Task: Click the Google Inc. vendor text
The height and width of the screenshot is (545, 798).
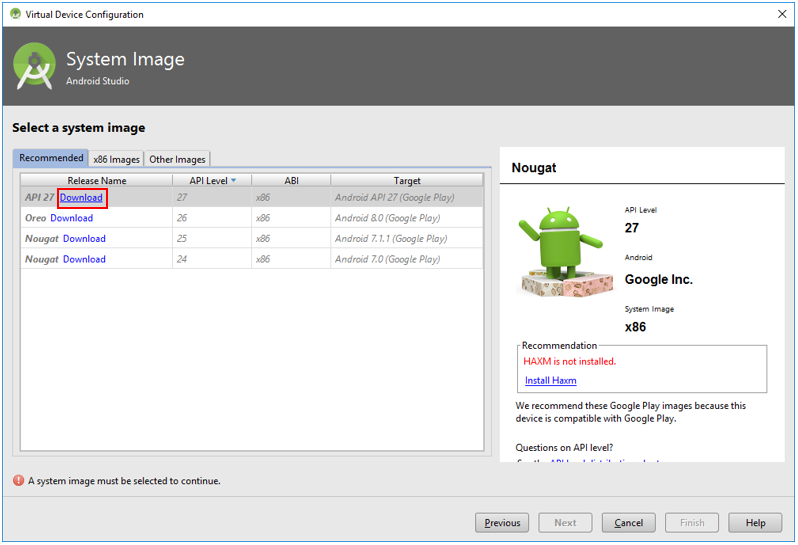Action: [659, 279]
